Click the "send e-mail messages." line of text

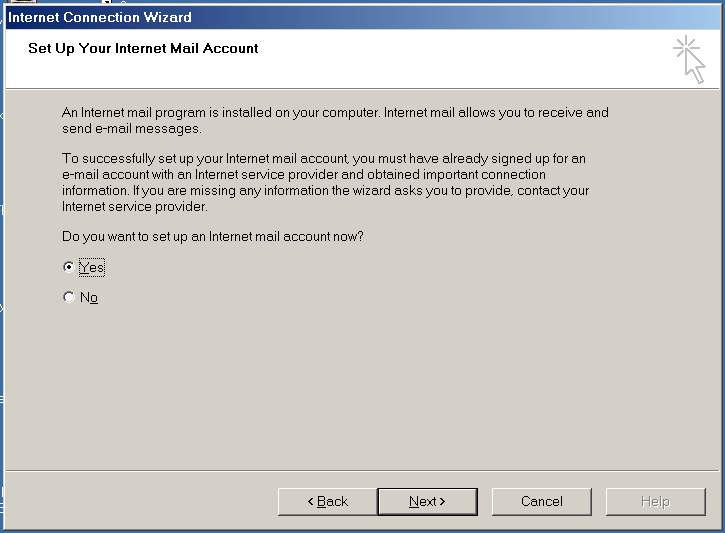coord(132,128)
